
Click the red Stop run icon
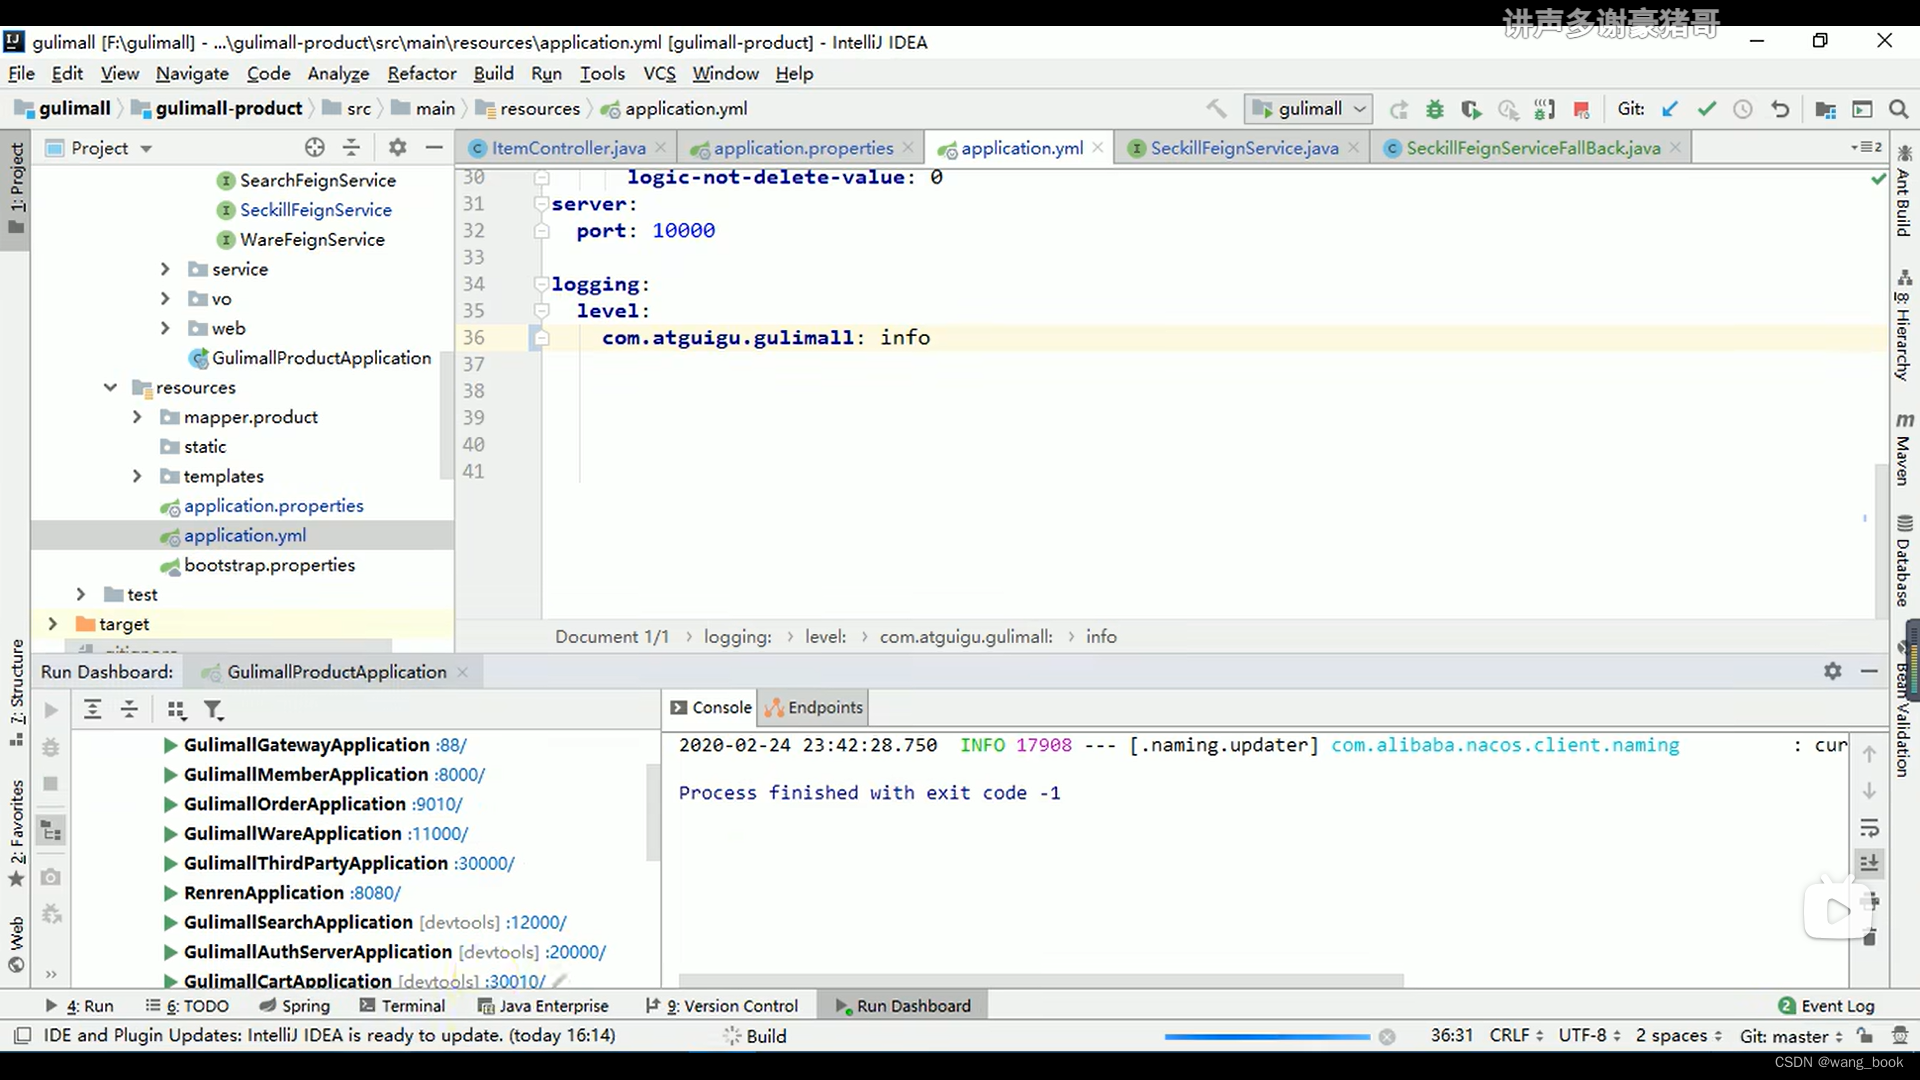tap(1581, 109)
